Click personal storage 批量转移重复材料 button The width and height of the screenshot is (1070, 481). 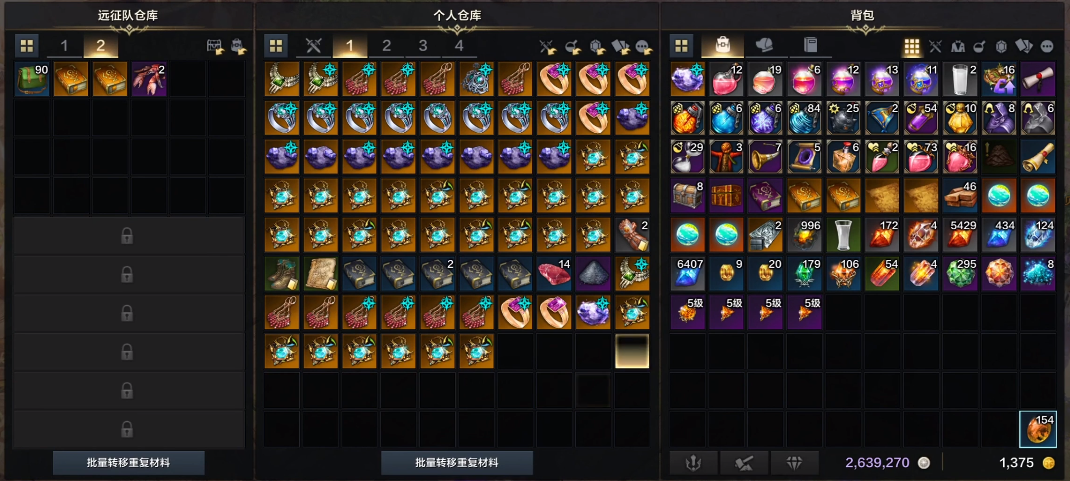tap(457, 463)
